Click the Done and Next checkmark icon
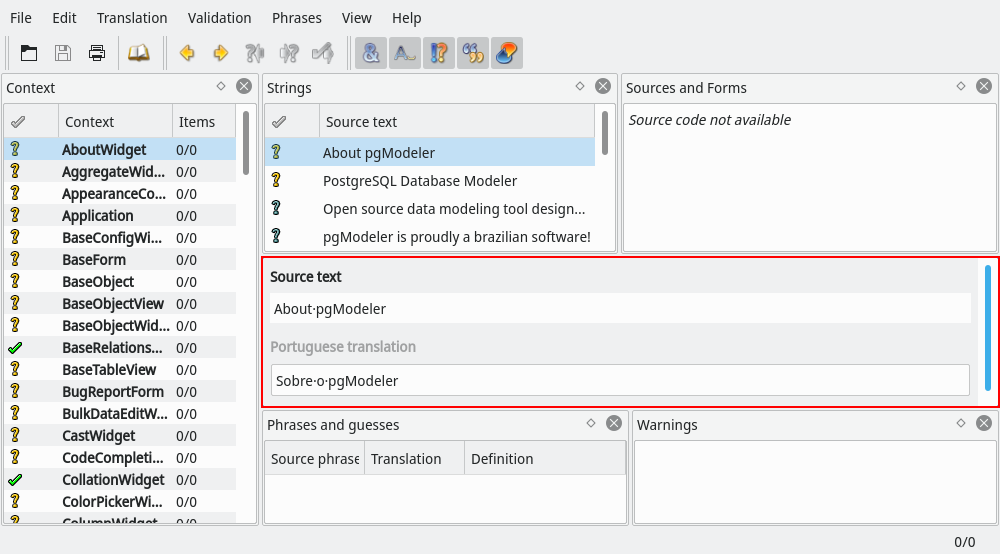The image size is (1000, 554). [323, 53]
